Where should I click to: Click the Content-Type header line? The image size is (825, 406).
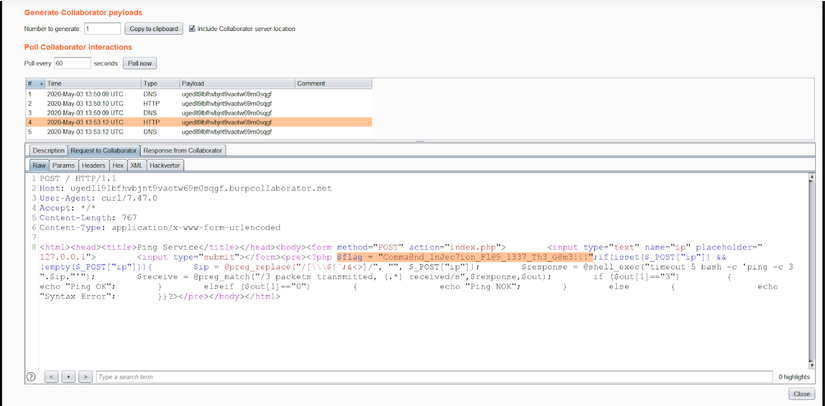[160, 227]
